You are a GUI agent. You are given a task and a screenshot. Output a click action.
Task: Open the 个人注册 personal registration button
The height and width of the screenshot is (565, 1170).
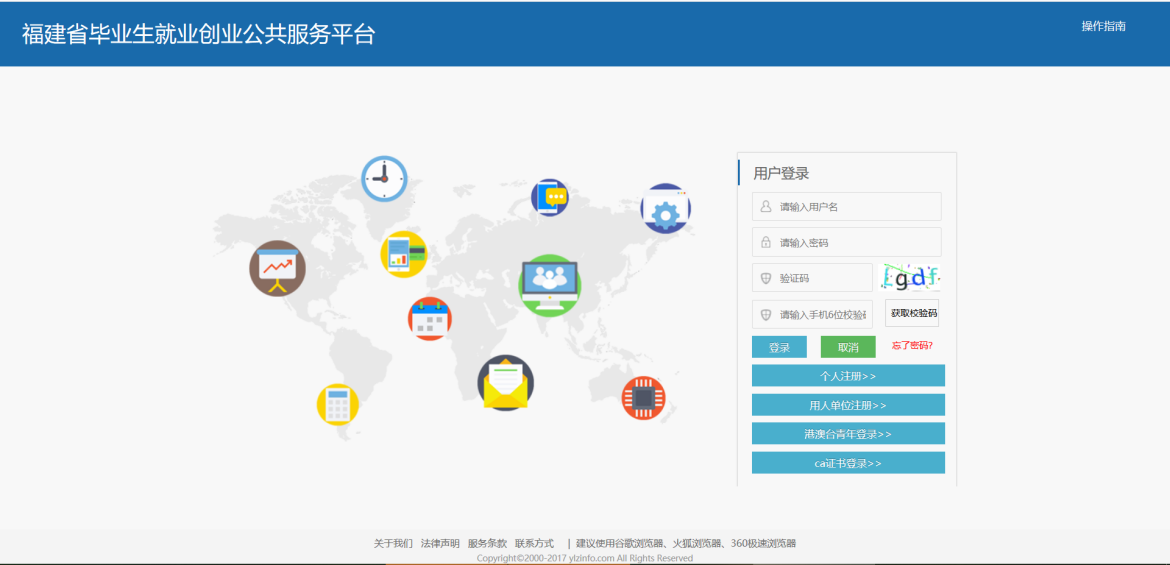[x=848, y=376]
